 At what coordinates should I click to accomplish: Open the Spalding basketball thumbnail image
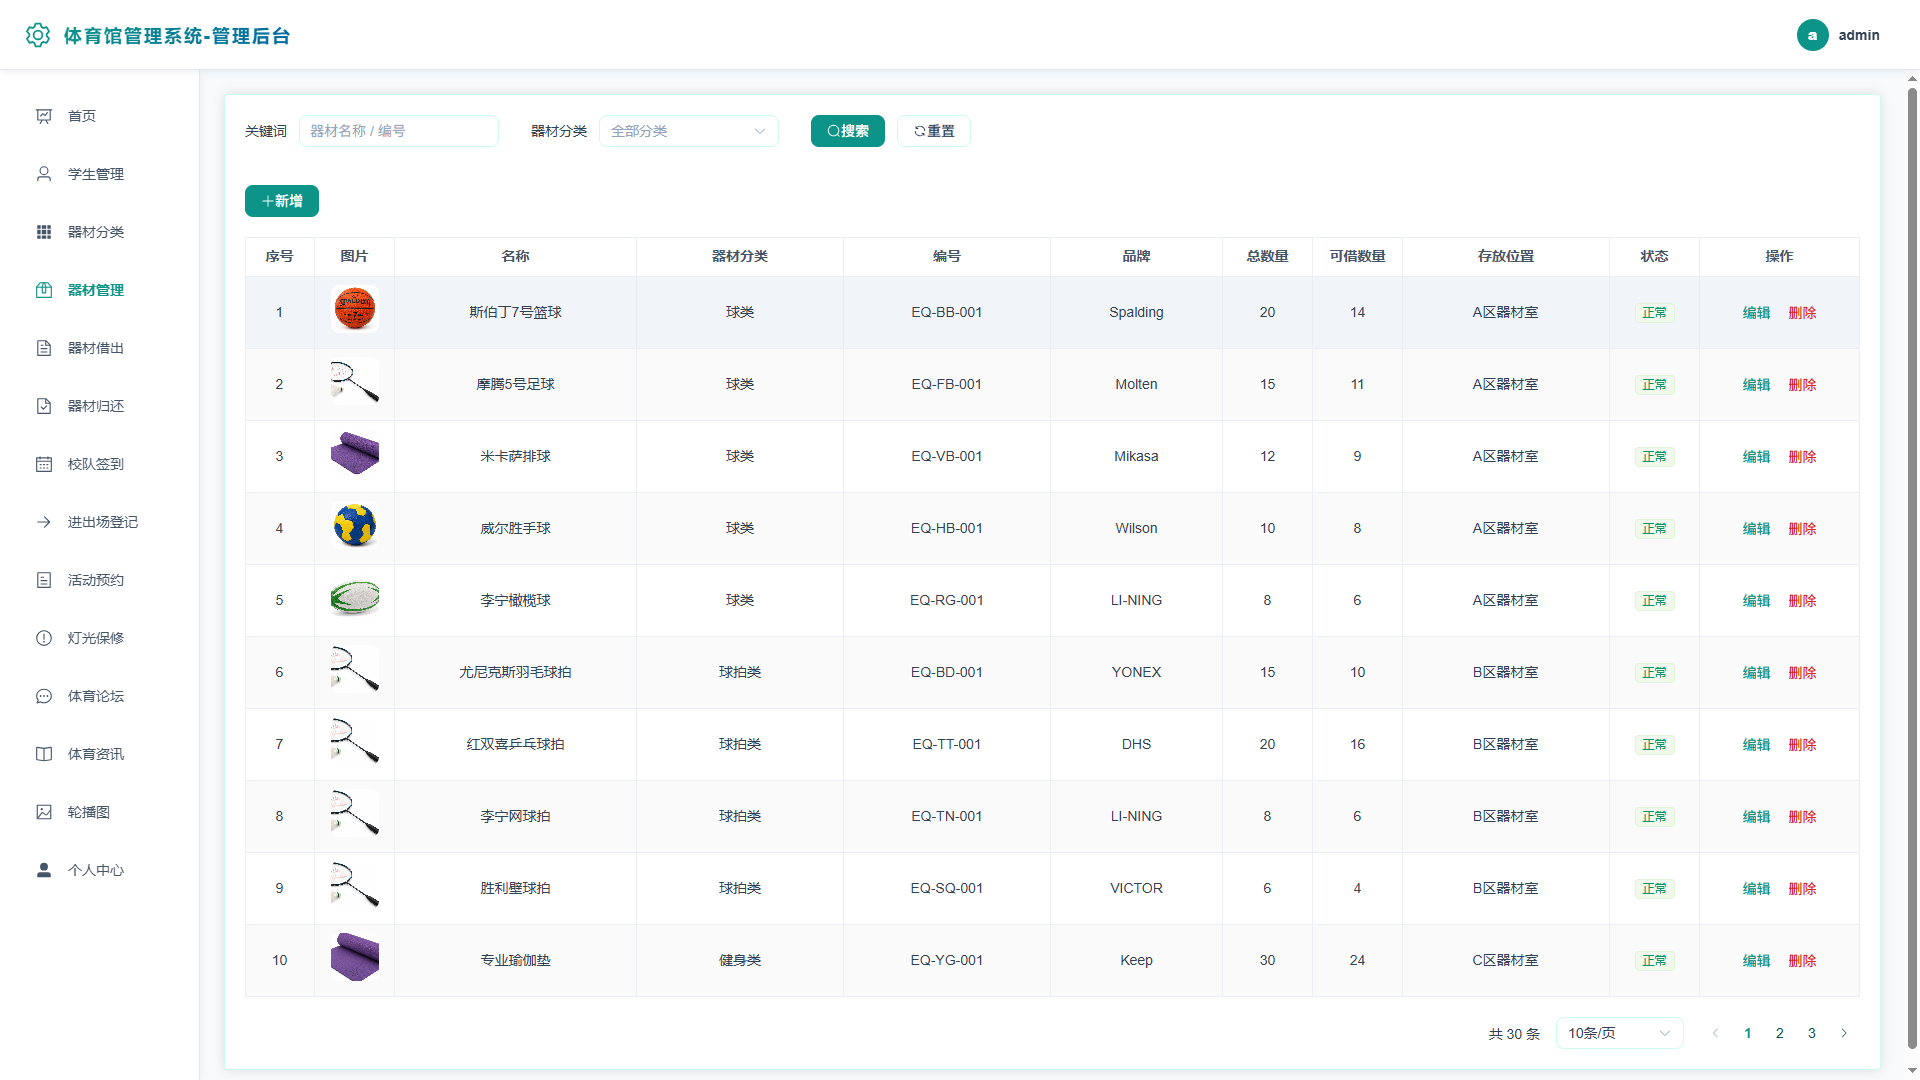[355, 309]
